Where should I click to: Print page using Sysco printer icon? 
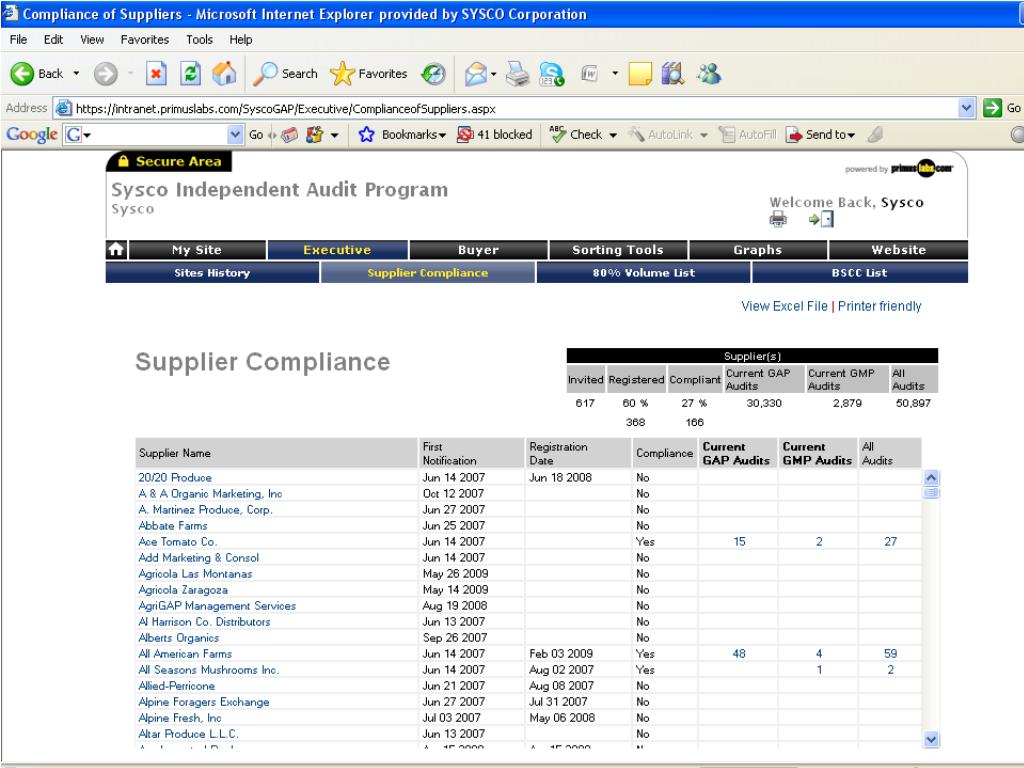778,219
